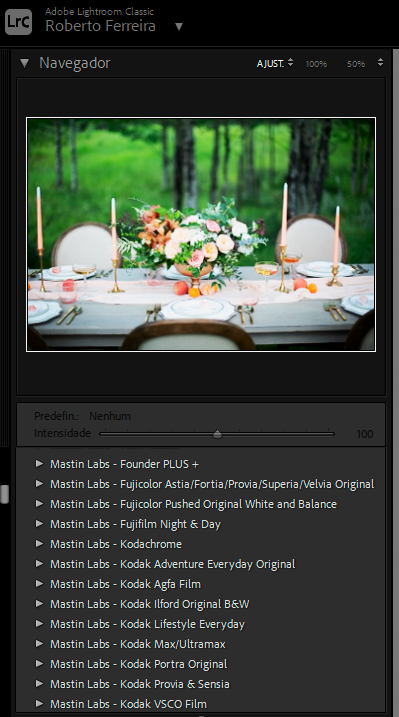Expand Mastin Labs - Kodak VSCO Film
Image resolution: width=399 pixels, height=717 pixels.
pos(39,704)
